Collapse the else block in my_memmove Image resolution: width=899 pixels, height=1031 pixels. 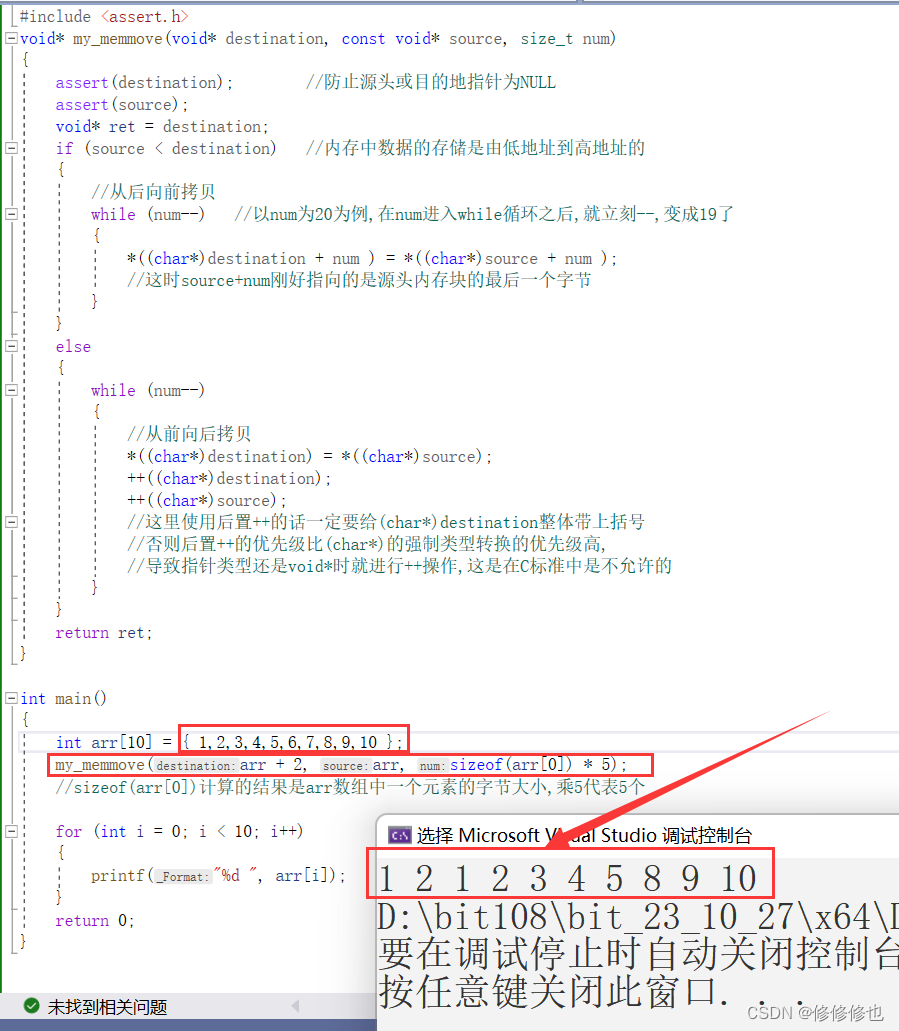click(x=10, y=346)
